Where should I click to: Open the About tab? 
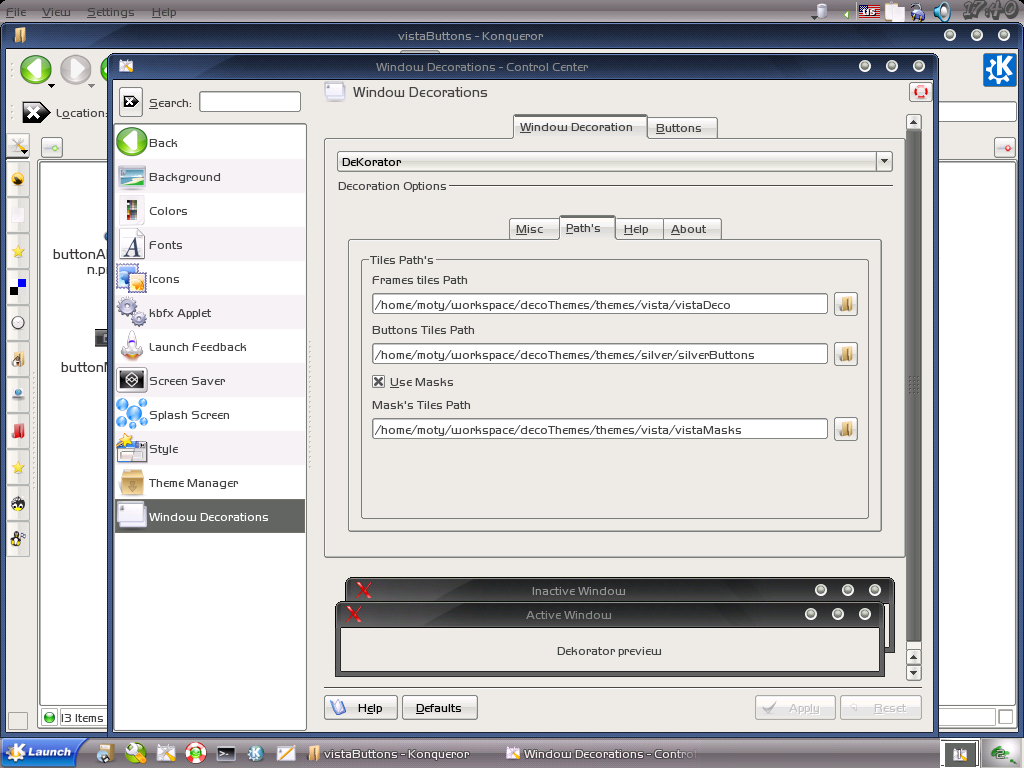pos(692,229)
